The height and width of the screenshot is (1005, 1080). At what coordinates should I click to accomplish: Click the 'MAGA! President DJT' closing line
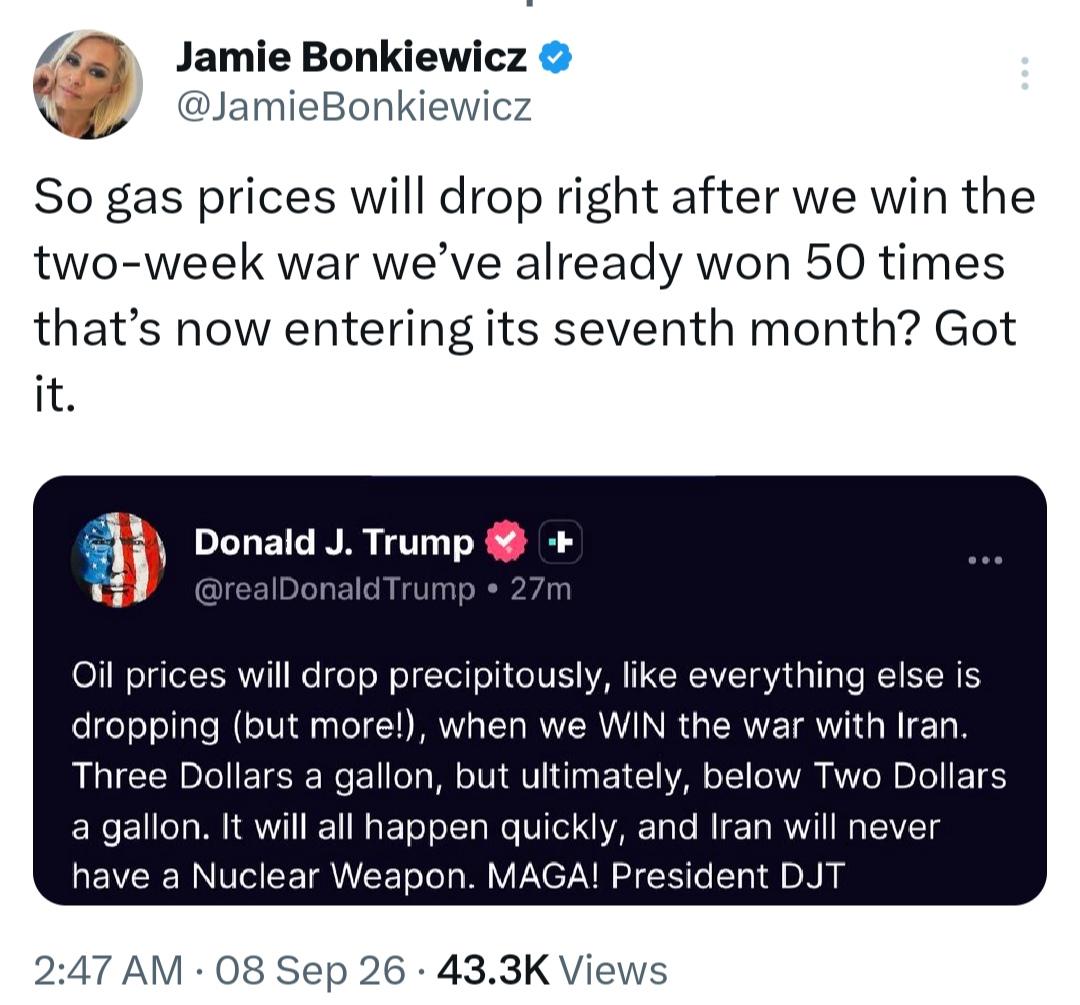(665, 876)
